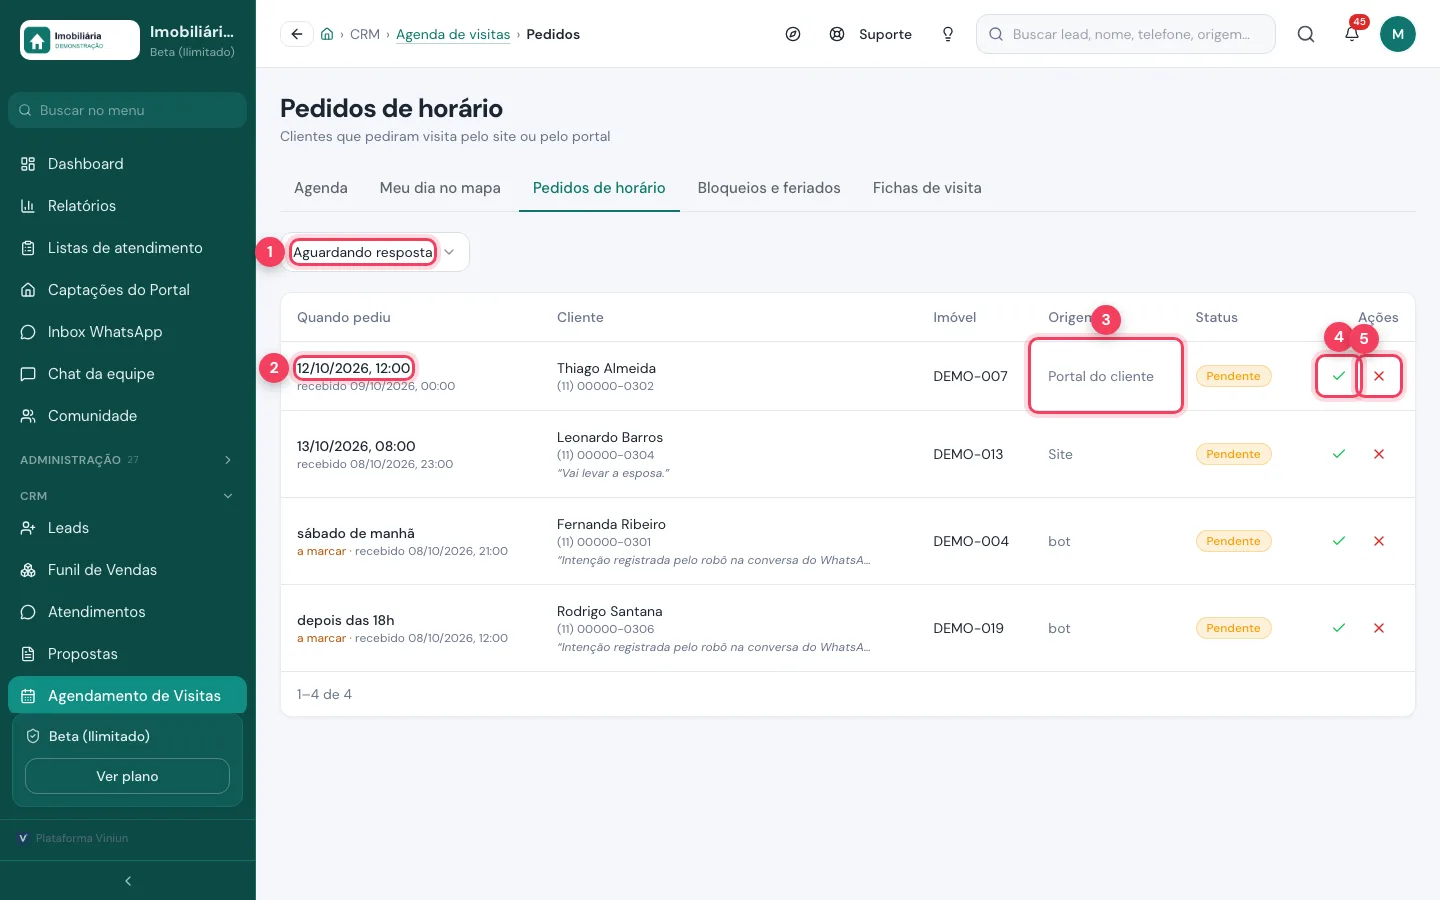The image size is (1440, 900).
Task: Click the Ver plano button
Action: click(127, 776)
